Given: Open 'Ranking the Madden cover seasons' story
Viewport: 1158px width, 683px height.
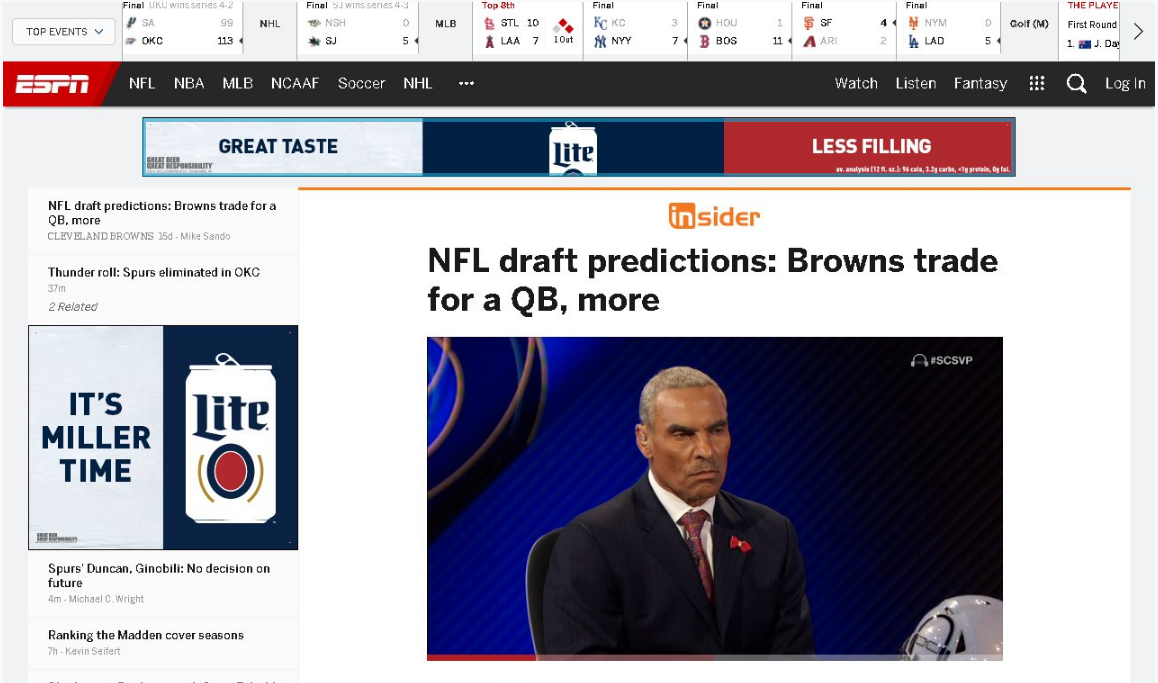Looking at the screenshot, I should pyautogui.click(x=146, y=635).
